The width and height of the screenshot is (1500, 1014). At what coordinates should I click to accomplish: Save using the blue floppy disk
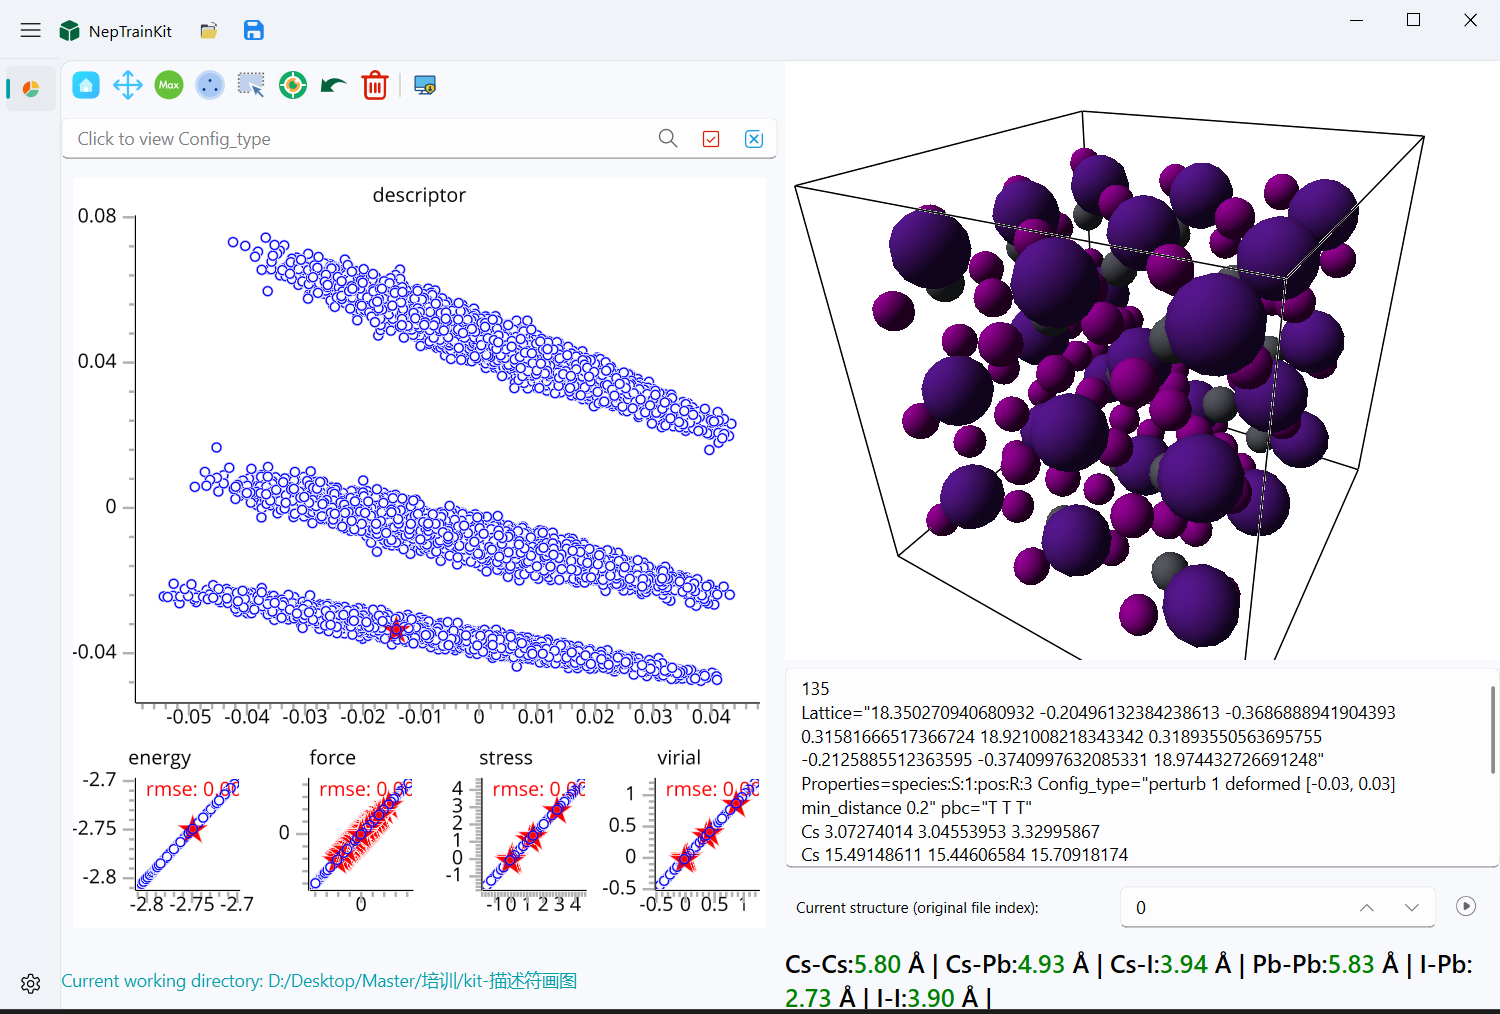[x=254, y=30]
